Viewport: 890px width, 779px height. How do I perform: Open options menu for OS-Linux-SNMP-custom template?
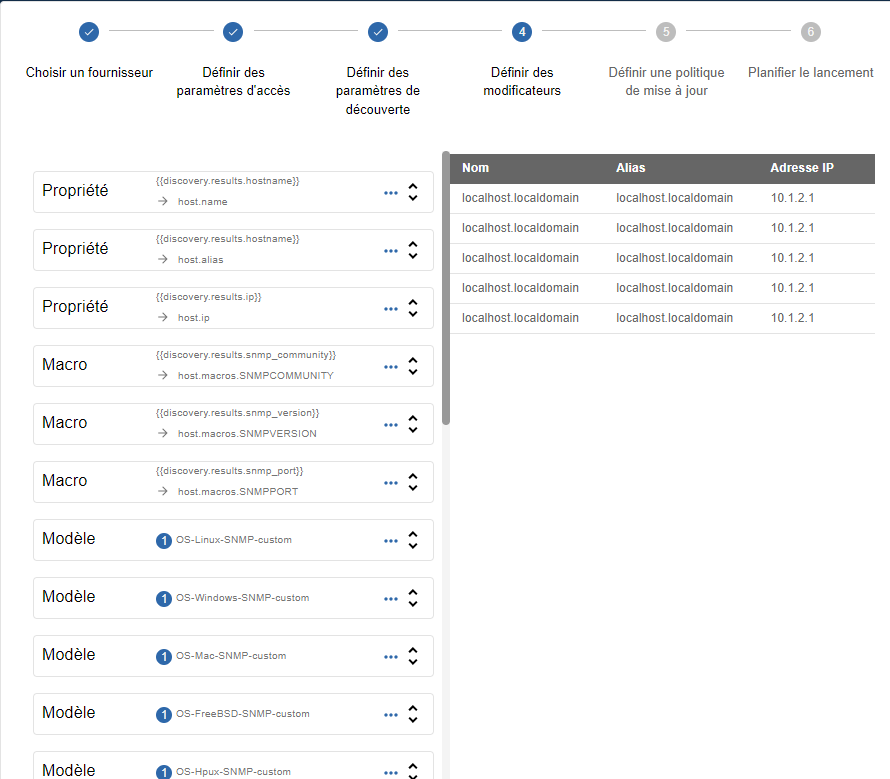click(391, 541)
